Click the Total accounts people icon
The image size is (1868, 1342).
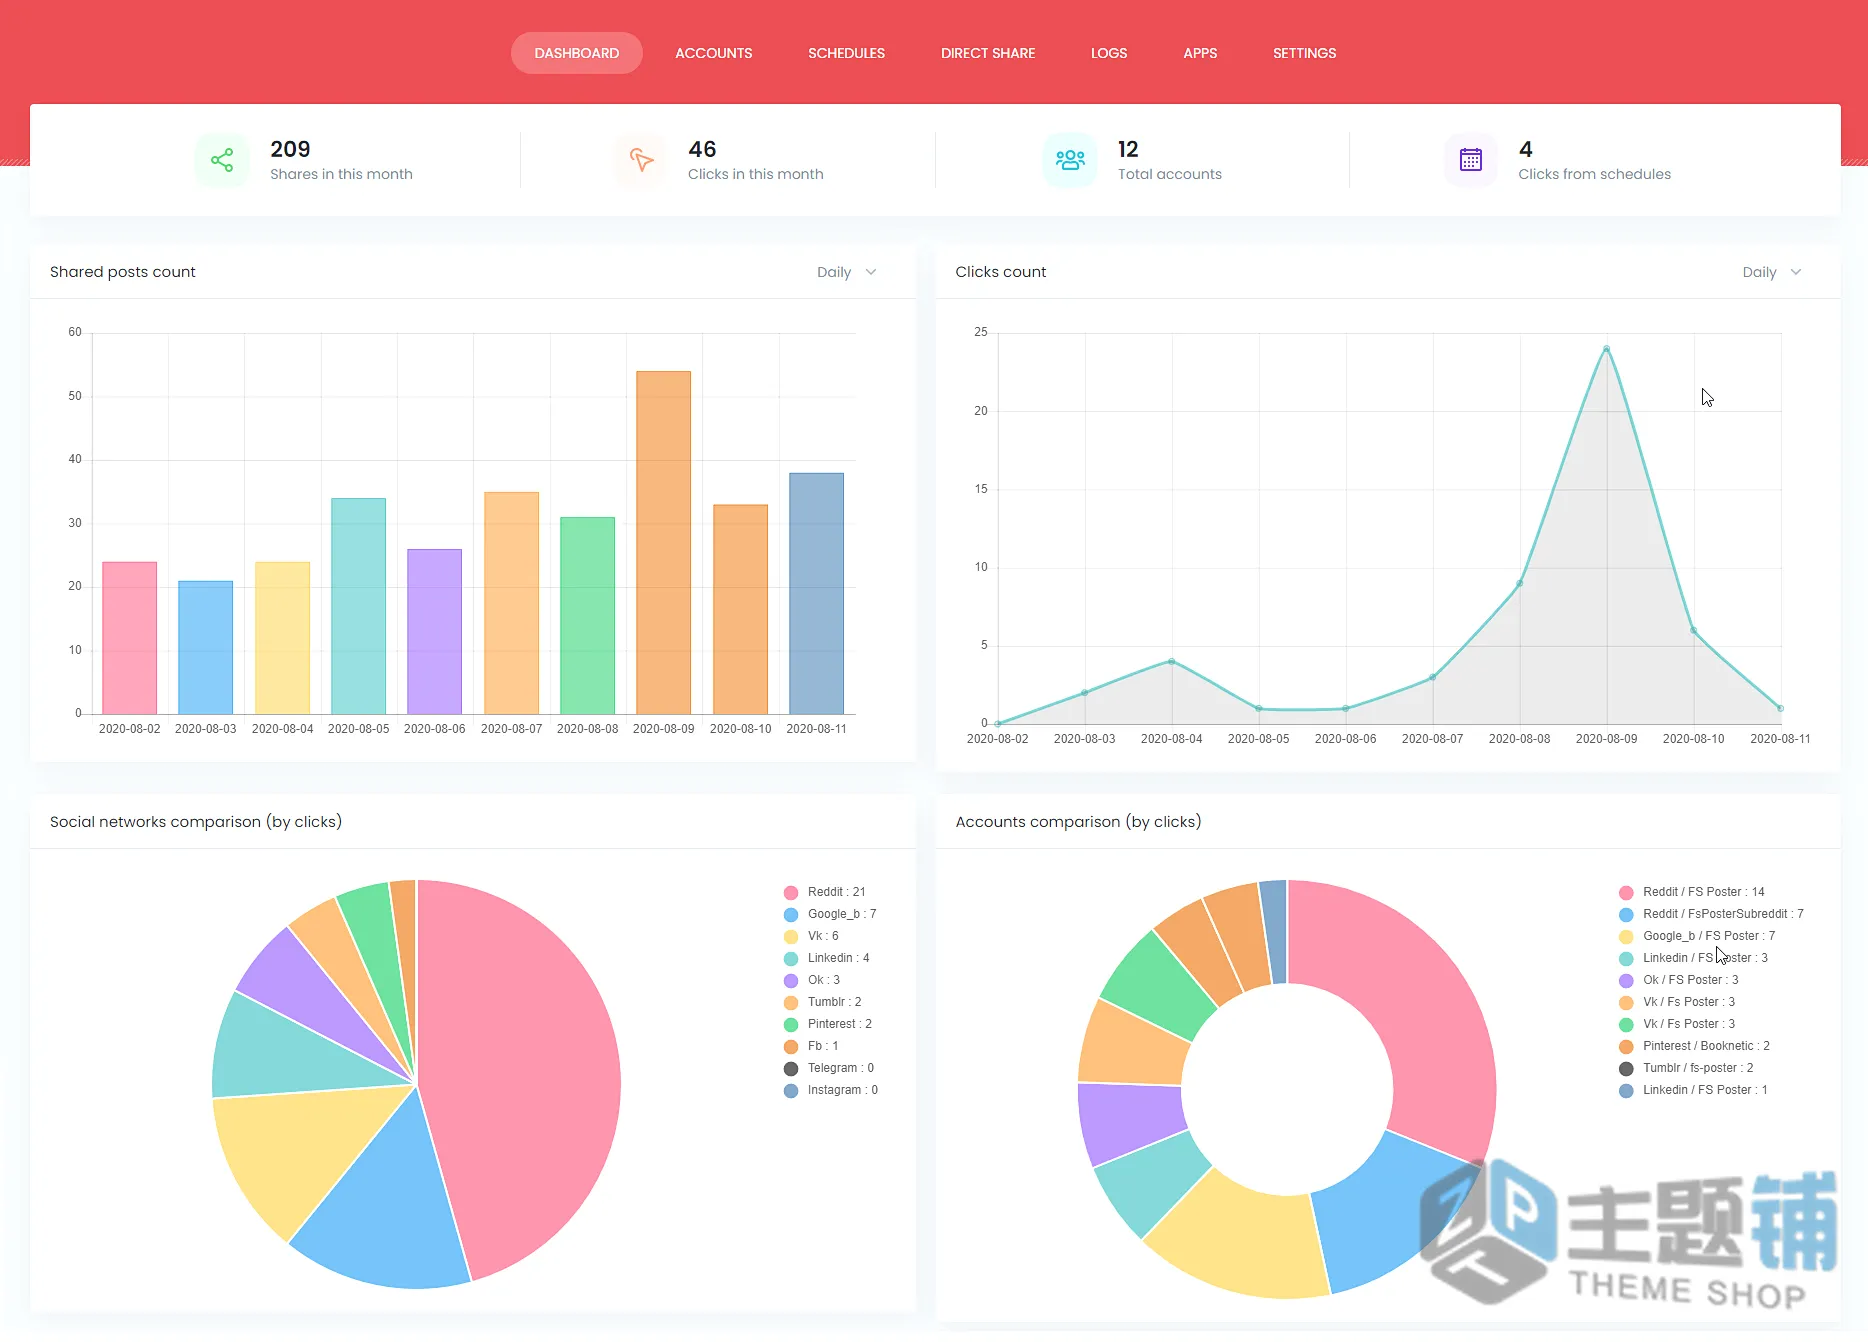click(x=1070, y=160)
